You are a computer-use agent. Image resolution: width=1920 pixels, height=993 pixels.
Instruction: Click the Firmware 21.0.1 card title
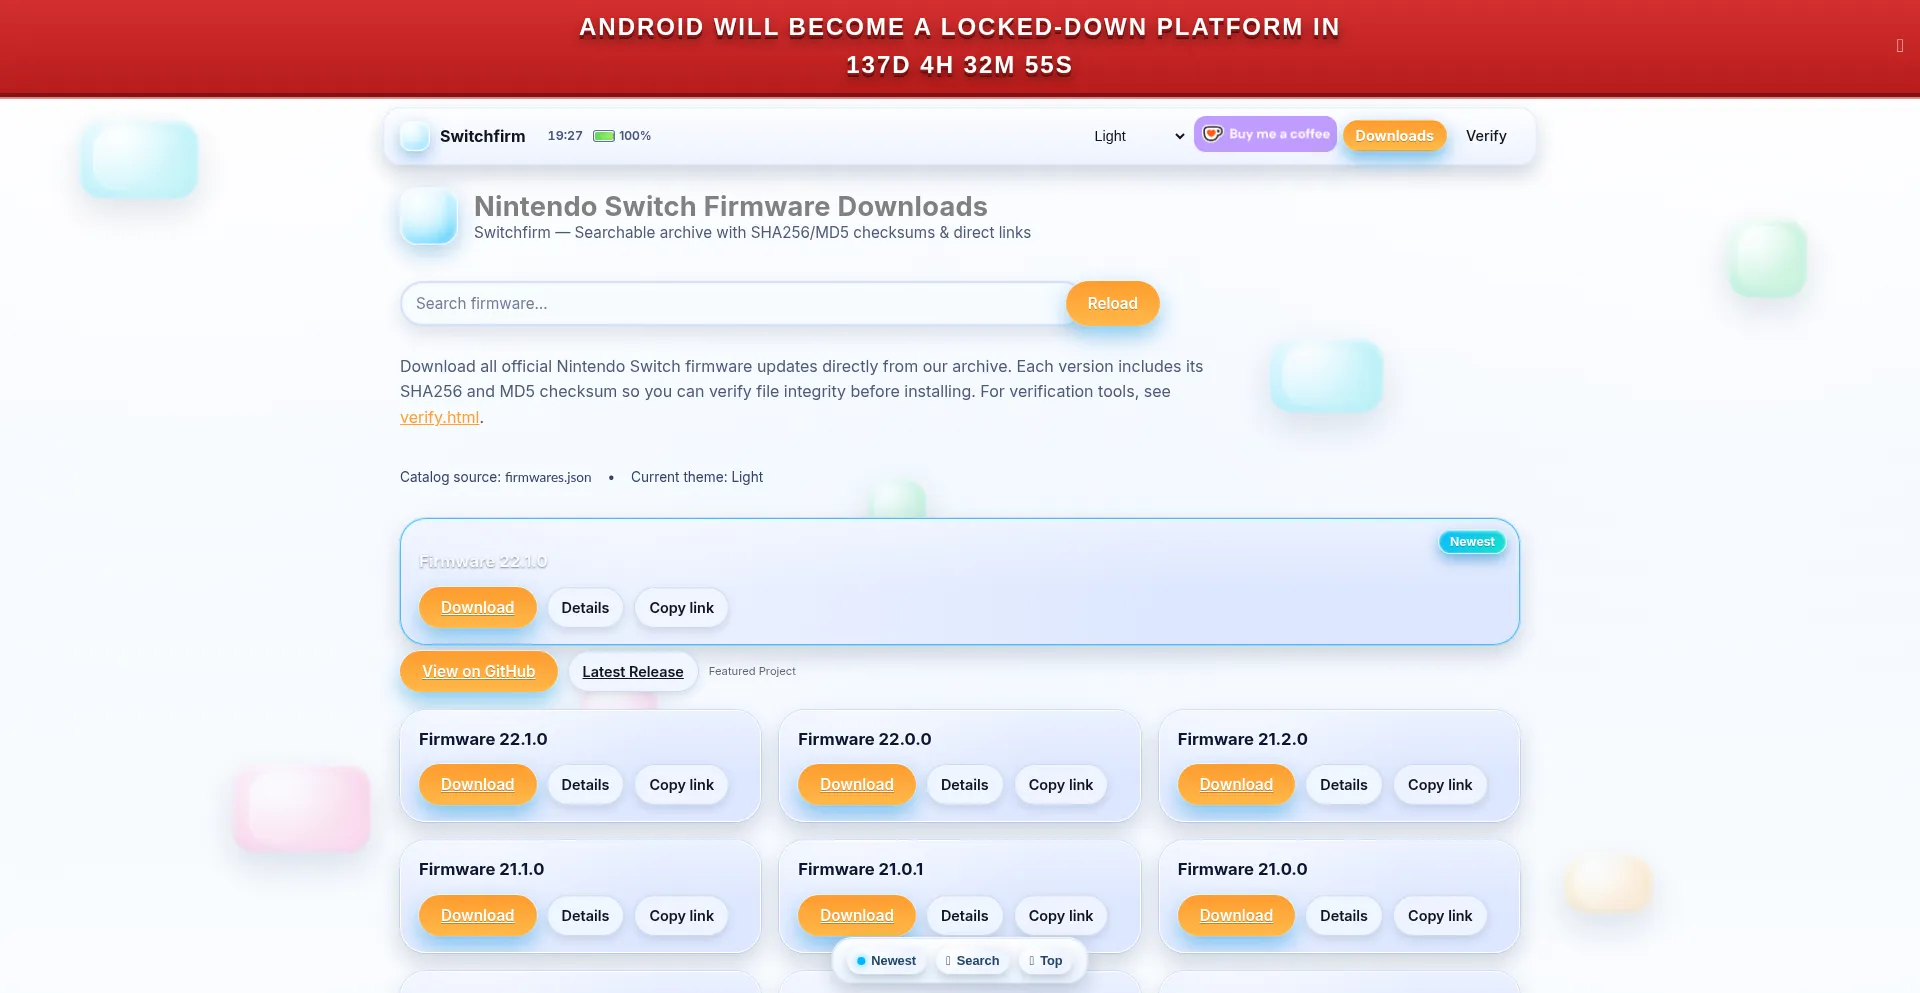(x=860, y=870)
